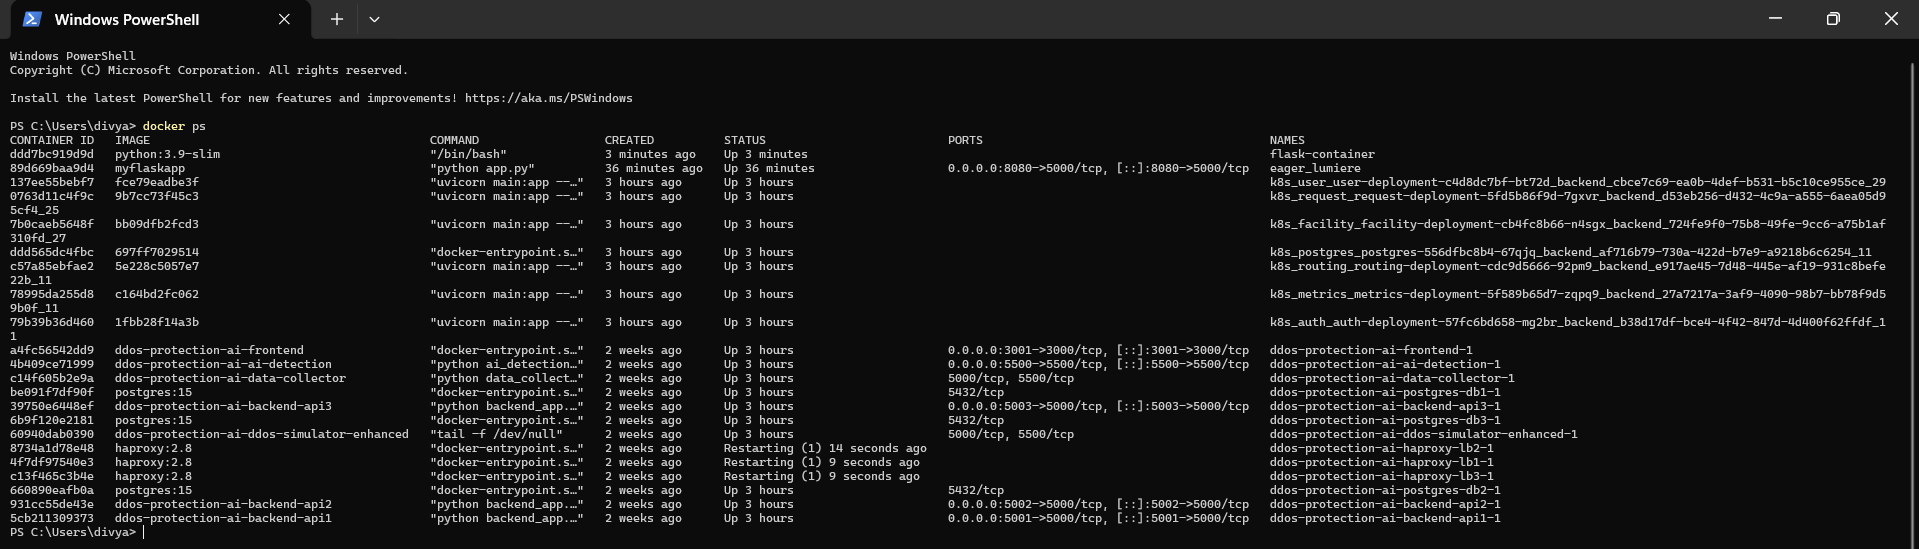Click the "Restarting (1) 14 seconds ago" status
Viewport: 1919px width, 549px height.
tap(825, 448)
